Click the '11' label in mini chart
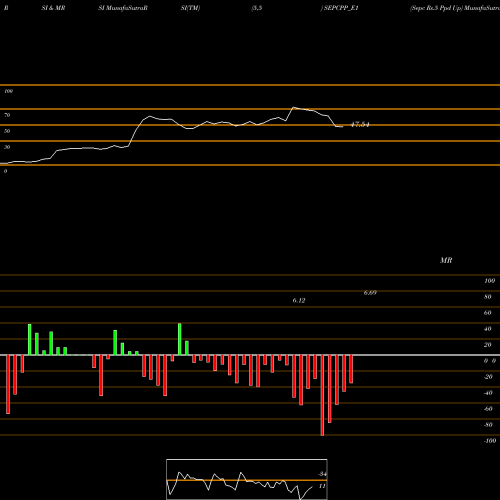The height and width of the screenshot is (500, 500). tap(322, 486)
